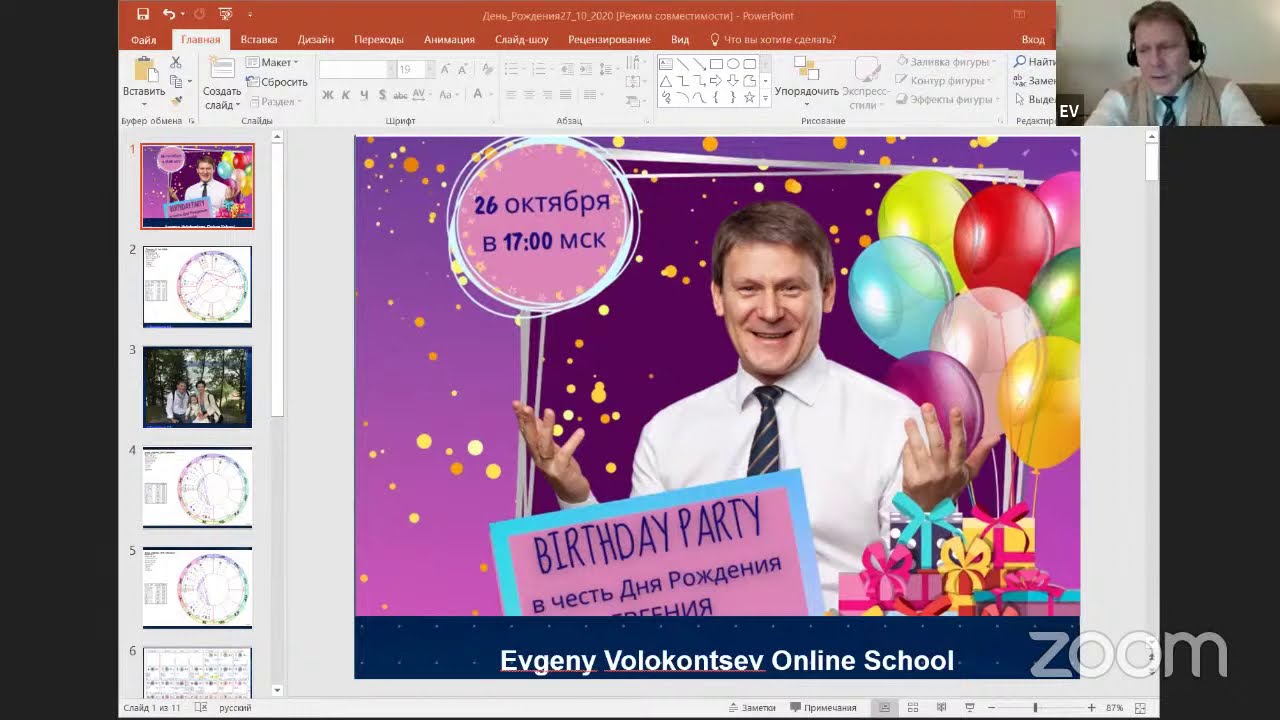Click the Format Painter brush icon
1280x720 pixels.
pos(176,100)
